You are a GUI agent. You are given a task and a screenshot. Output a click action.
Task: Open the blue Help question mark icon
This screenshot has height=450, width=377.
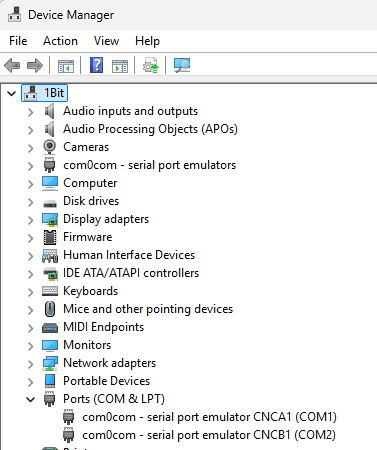tap(96, 65)
